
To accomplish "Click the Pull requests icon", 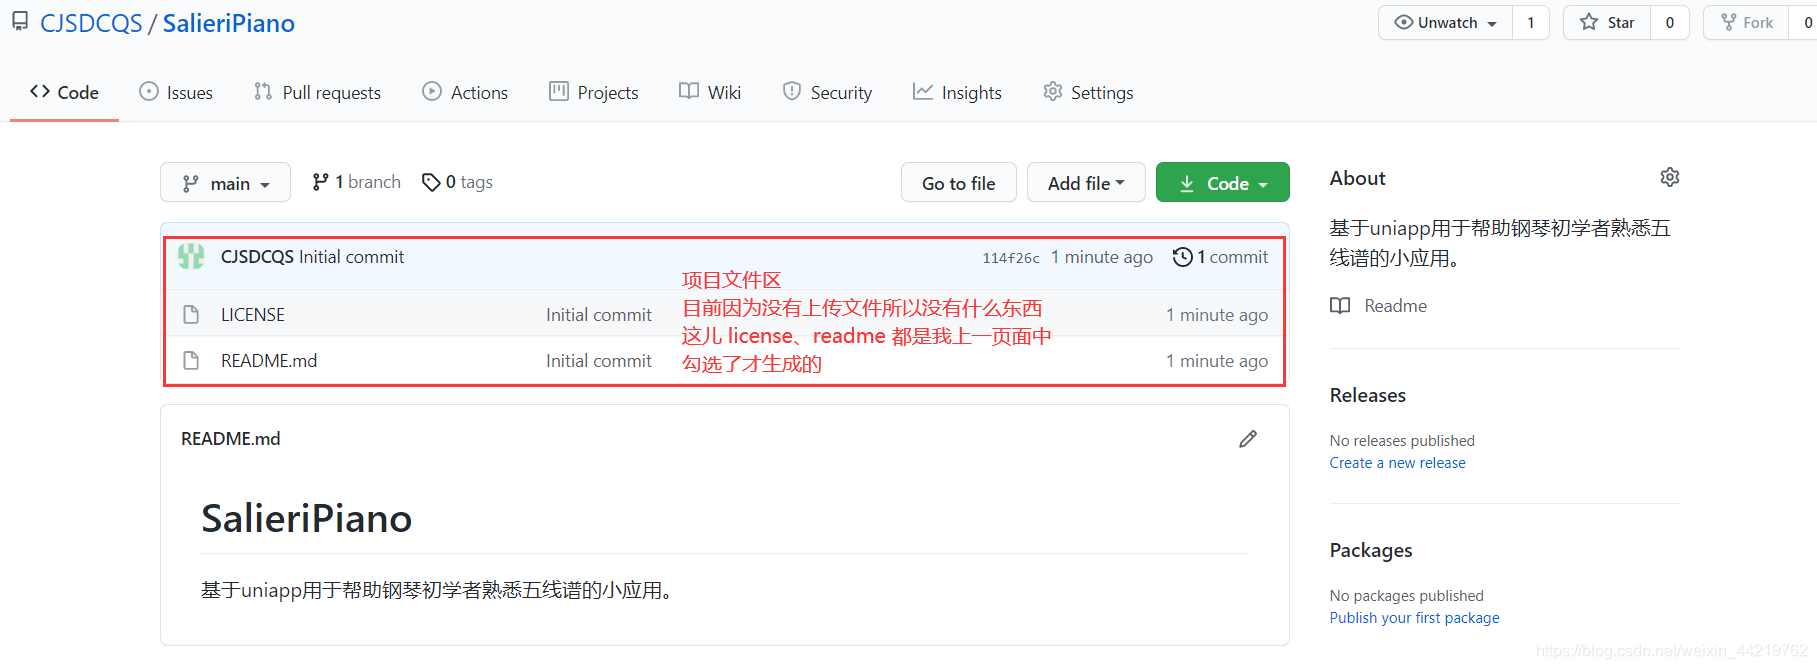I will point(263,91).
